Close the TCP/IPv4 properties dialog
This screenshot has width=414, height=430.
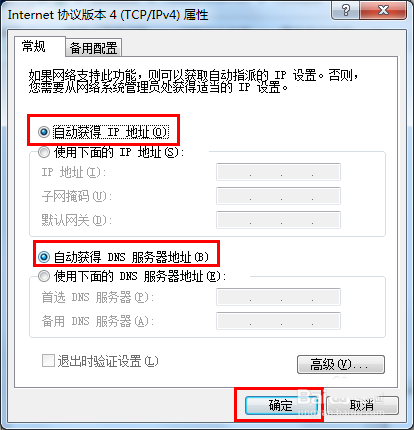383,11
